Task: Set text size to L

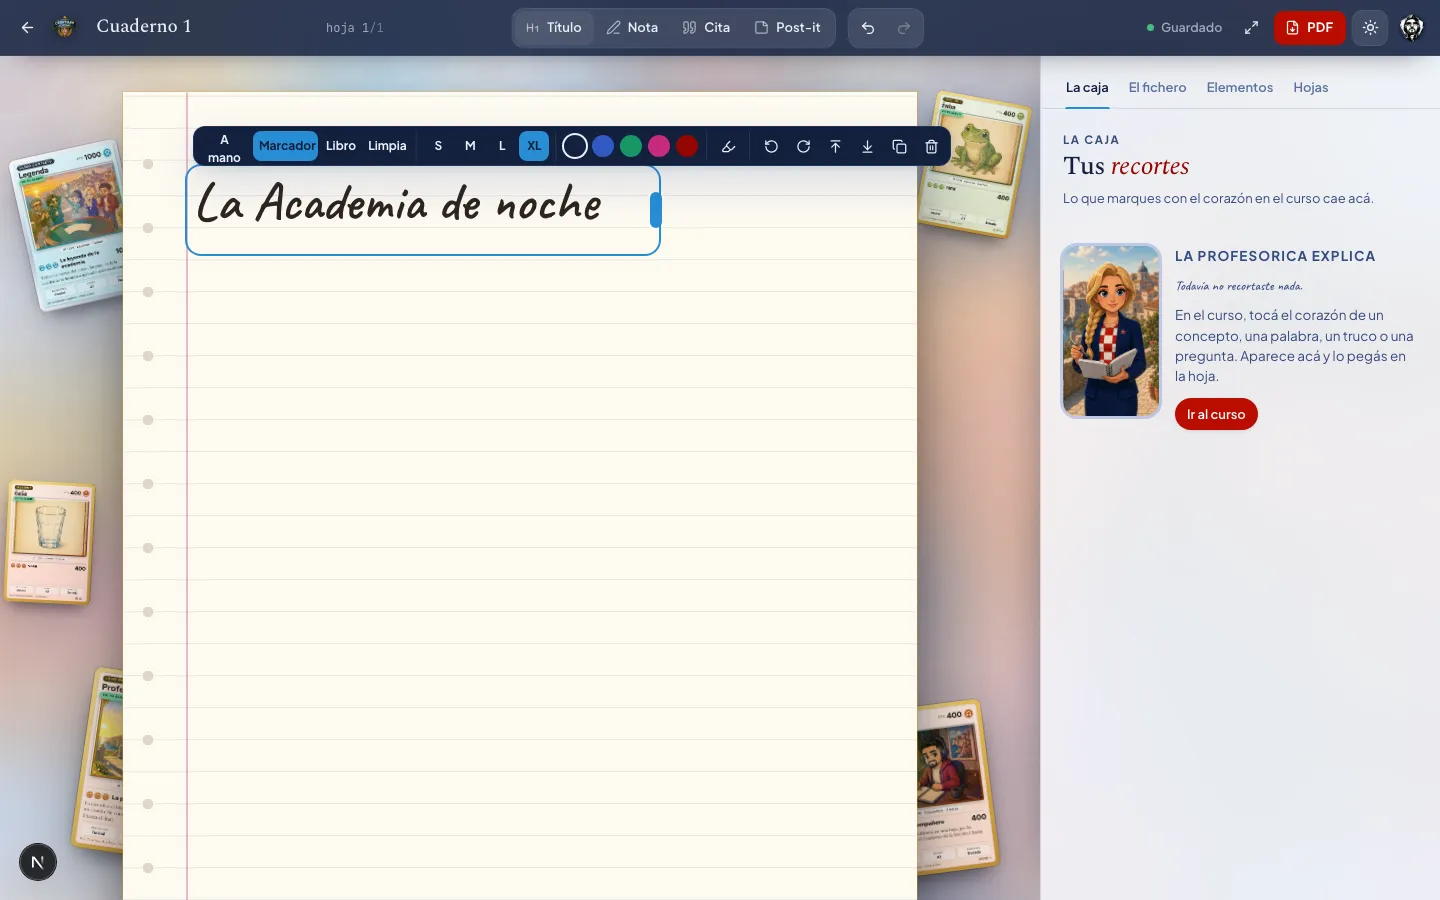Action: (x=502, y=146)
